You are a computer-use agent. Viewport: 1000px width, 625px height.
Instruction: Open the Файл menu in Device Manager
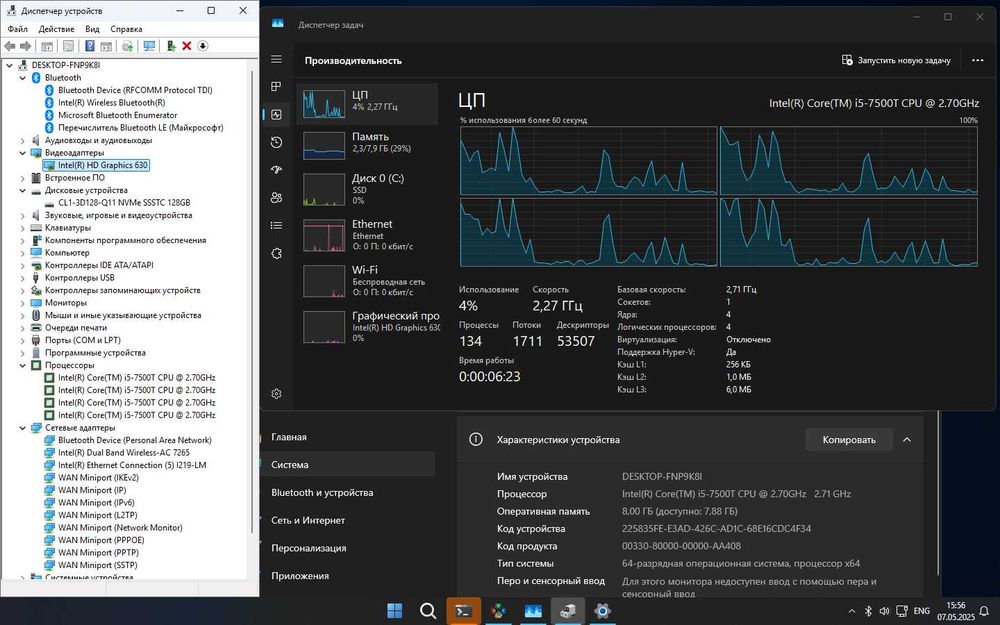(x=17, y=29)
